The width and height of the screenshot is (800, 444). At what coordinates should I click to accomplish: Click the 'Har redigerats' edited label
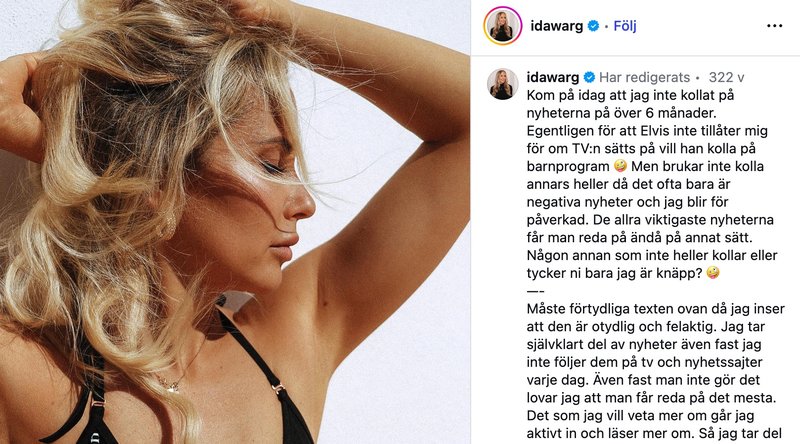tap(644, 78)
